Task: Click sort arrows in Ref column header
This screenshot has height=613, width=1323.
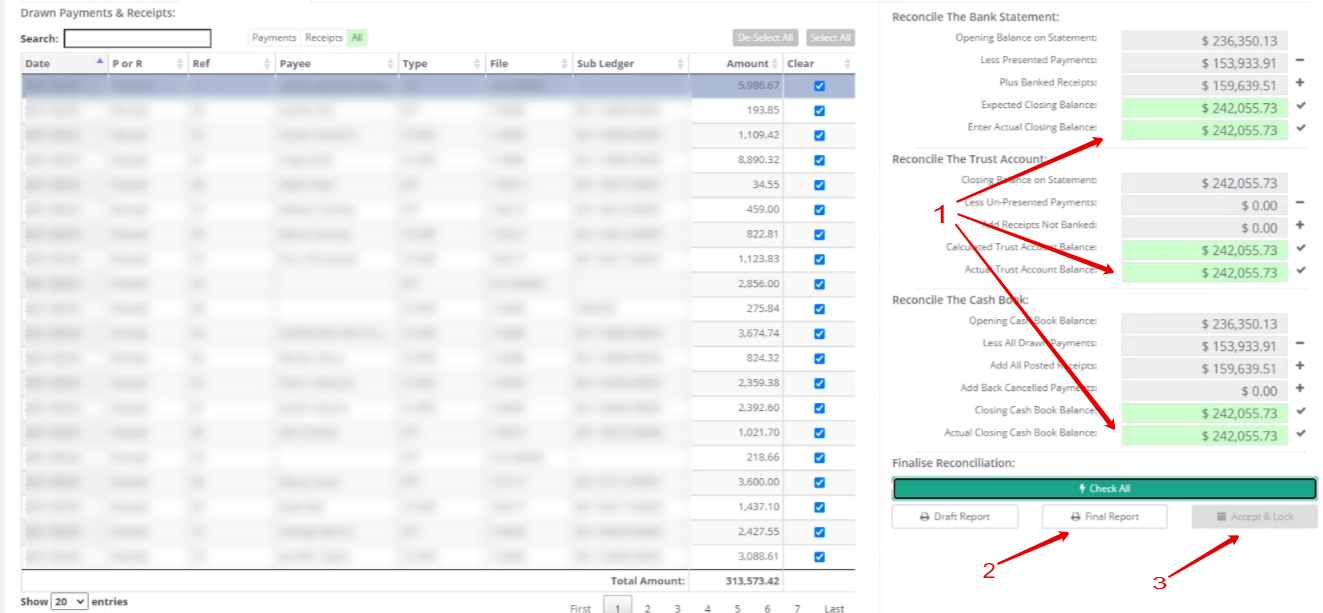Action: click(267, 63)
